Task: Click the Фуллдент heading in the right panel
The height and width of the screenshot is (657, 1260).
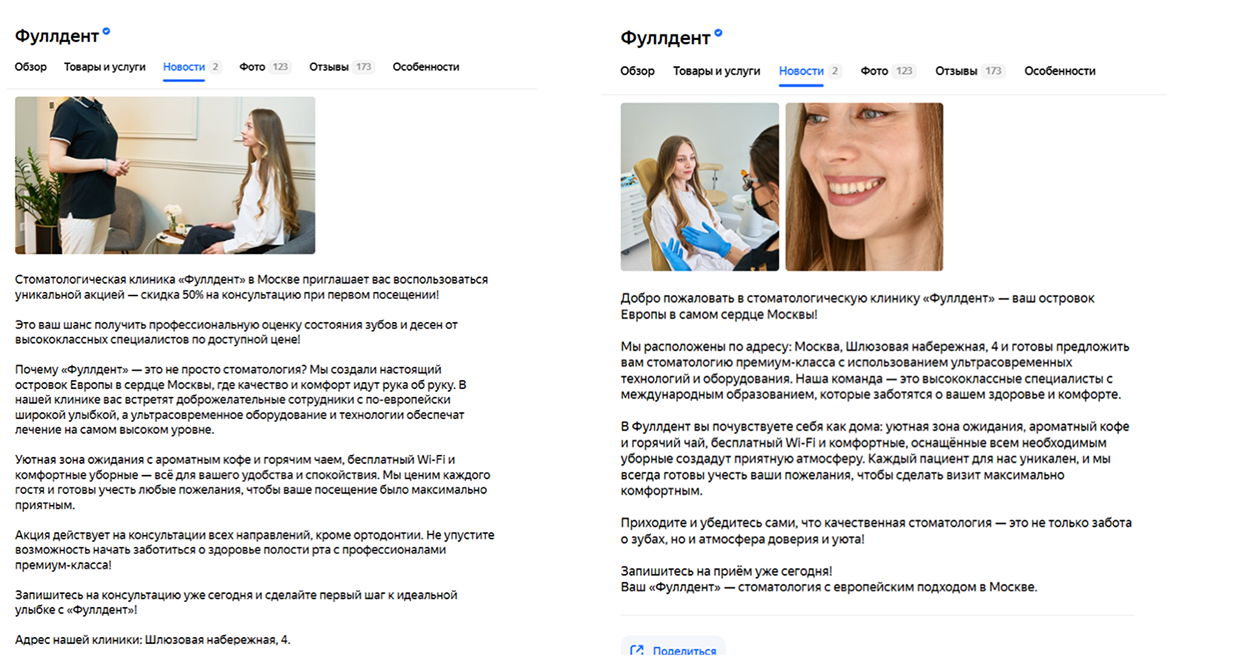Action: click(x=665, y=38)
